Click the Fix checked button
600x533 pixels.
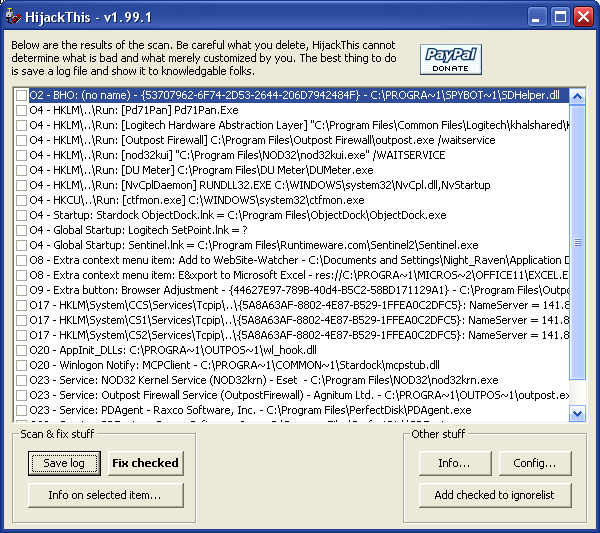coord(145,463)
